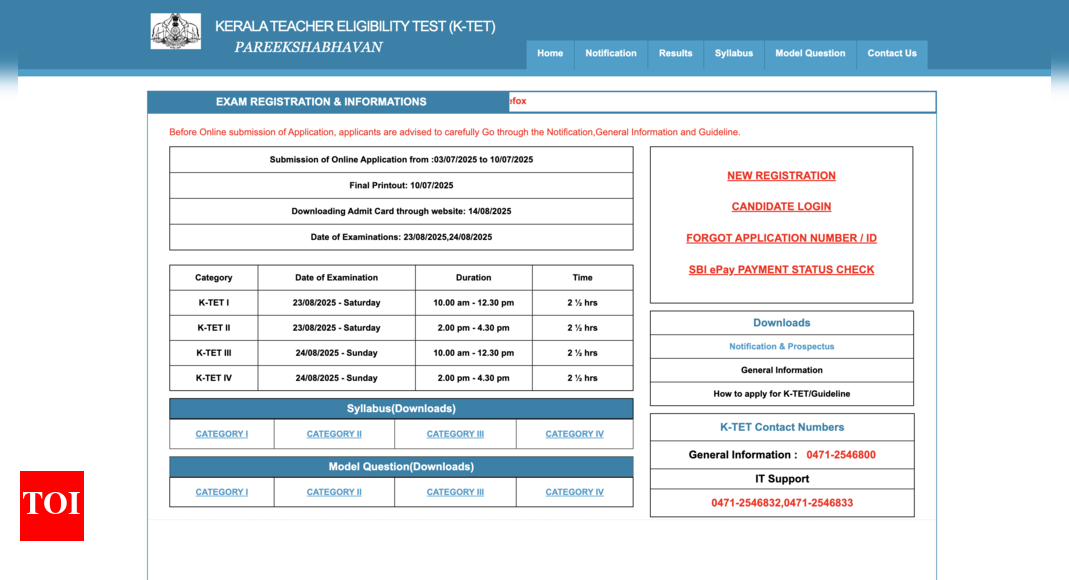Go to the Results tab

point(675,54)
